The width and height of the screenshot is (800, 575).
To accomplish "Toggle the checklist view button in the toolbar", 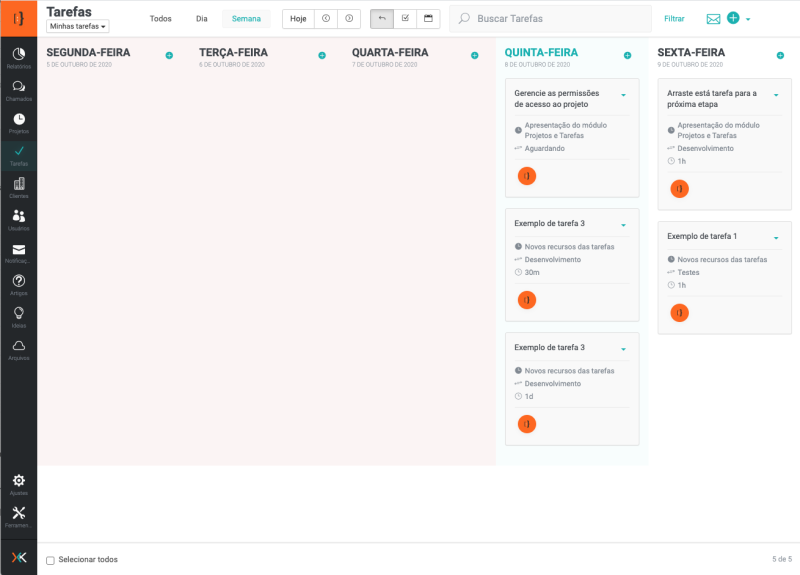I will coord(405,18).
